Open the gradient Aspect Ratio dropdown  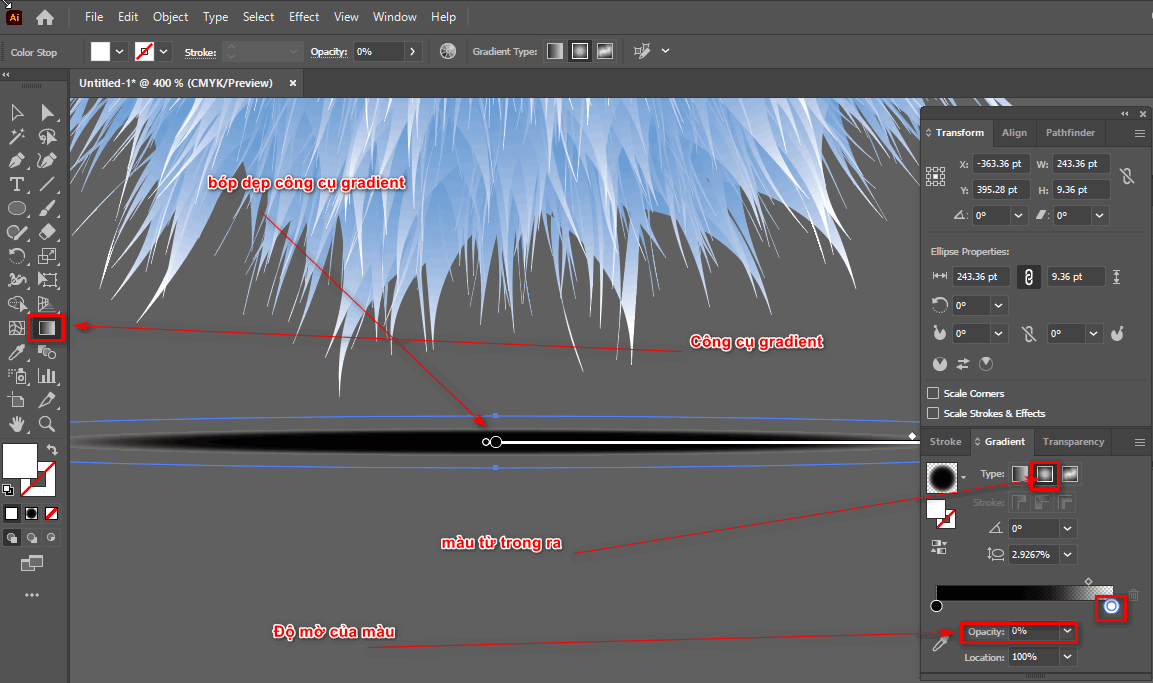(x=1068, y=554)
